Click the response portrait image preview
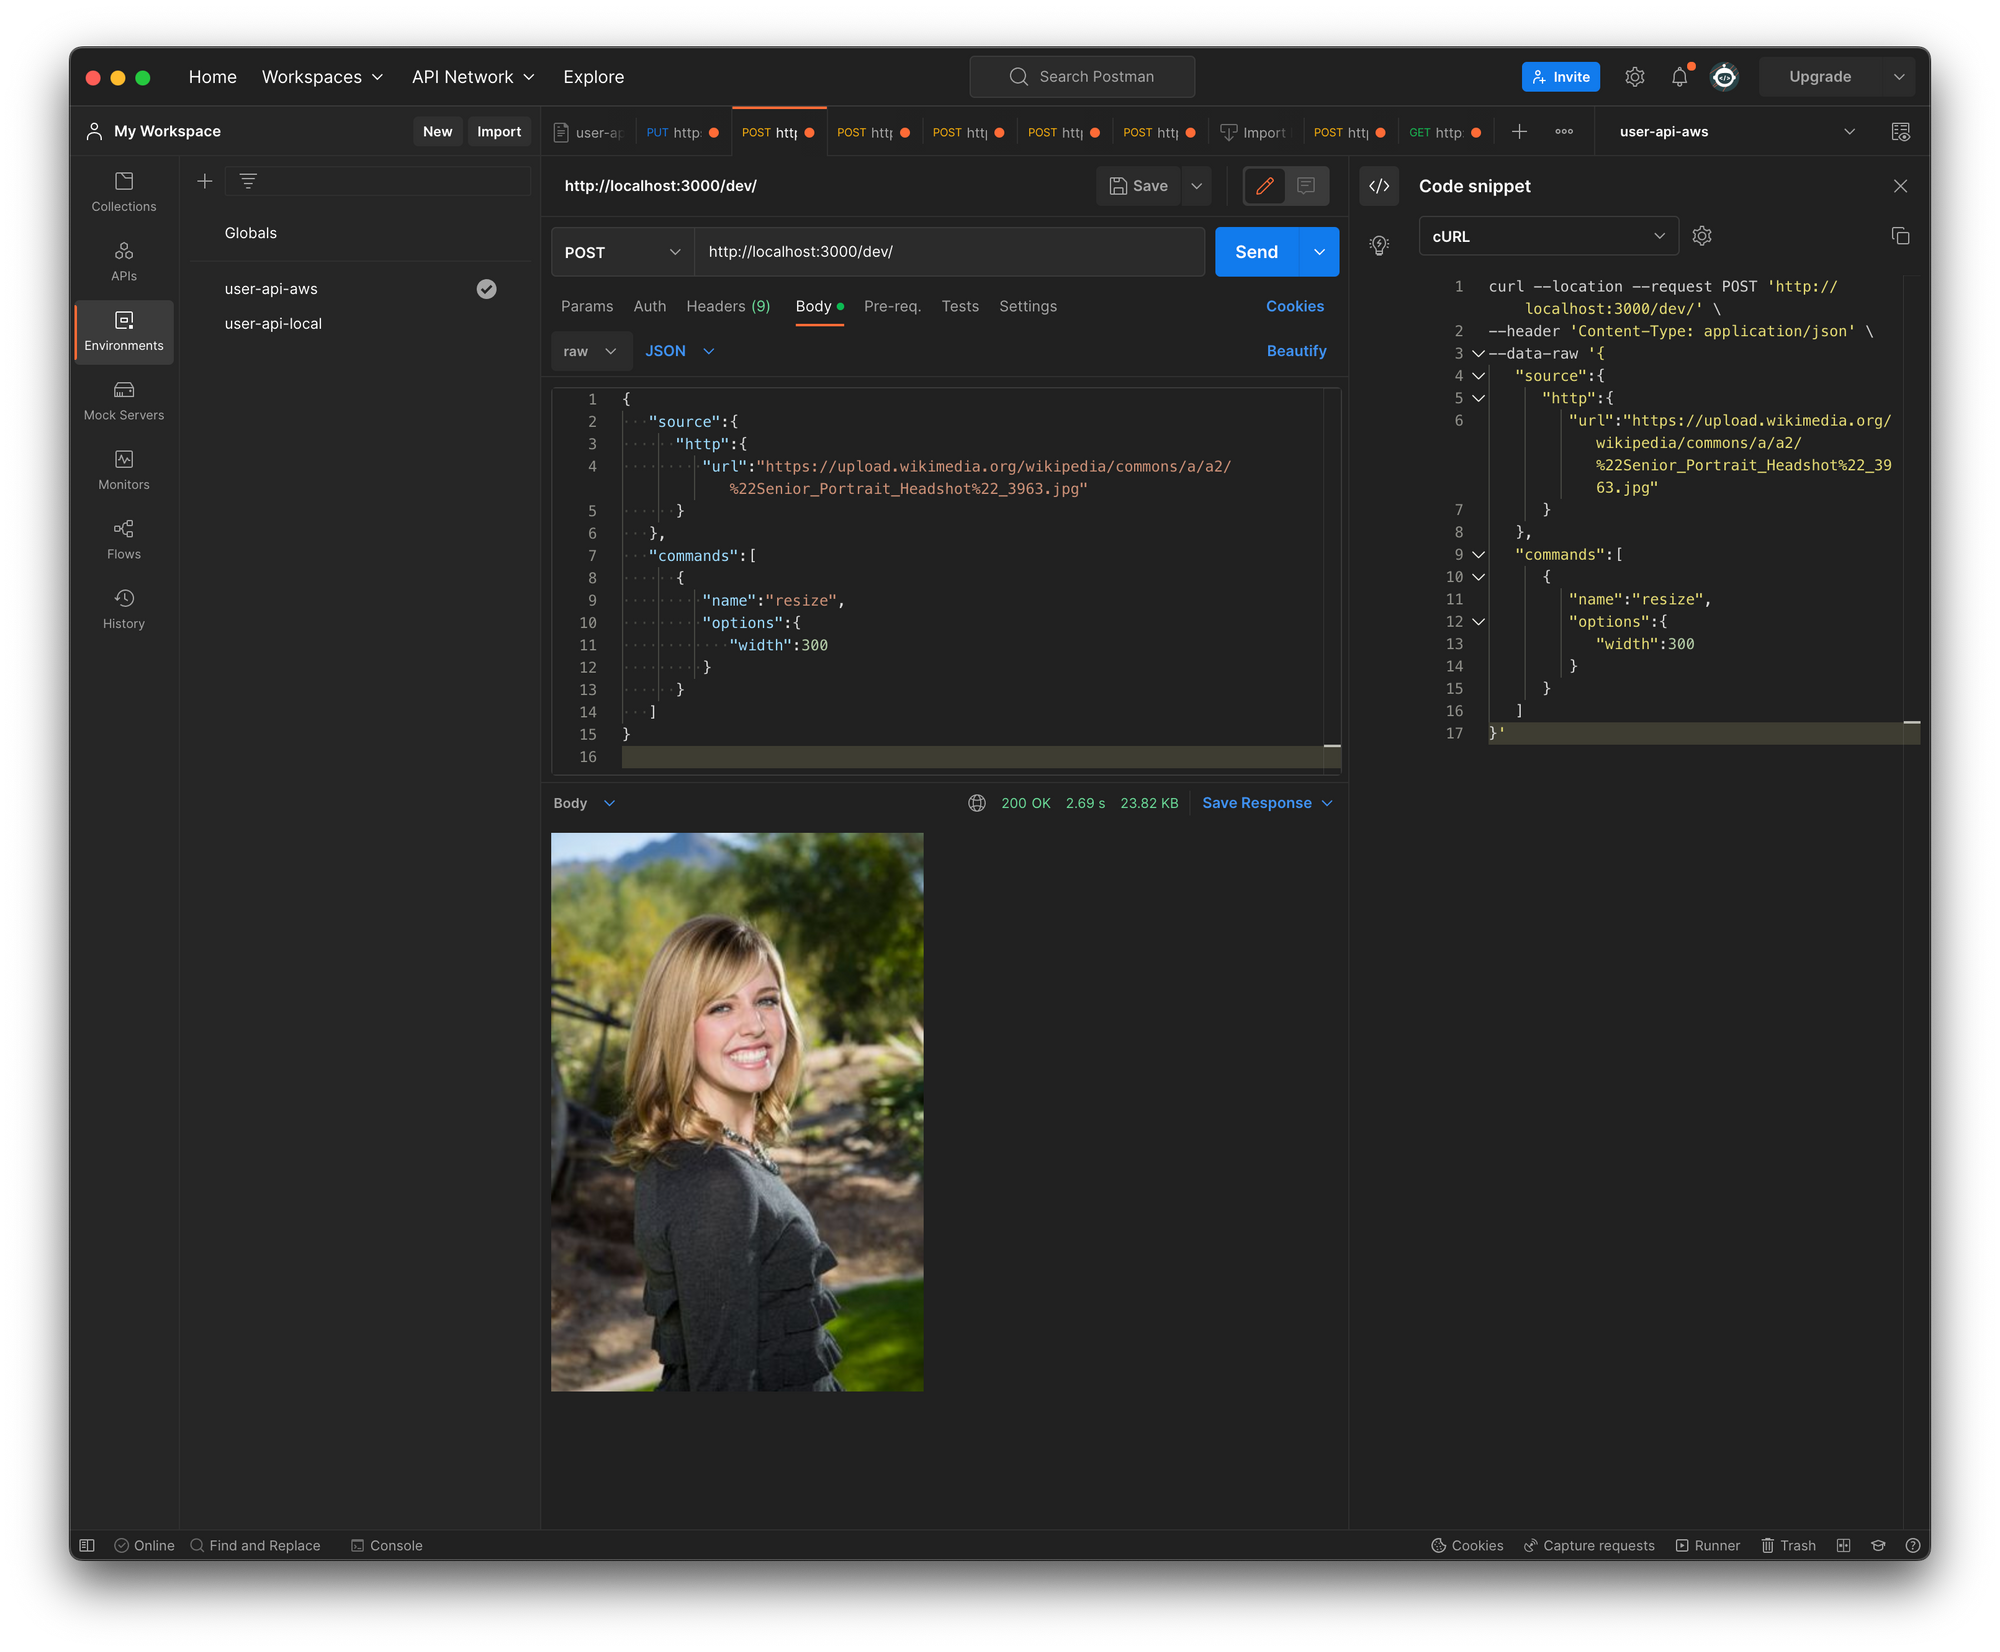 (737, 1111)
